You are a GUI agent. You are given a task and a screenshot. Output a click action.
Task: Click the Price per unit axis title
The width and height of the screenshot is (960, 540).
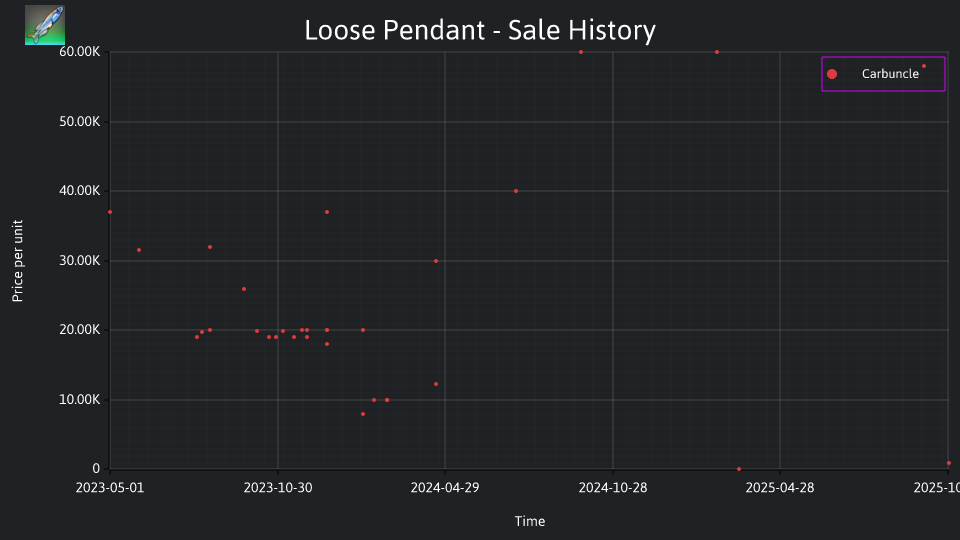18,261
